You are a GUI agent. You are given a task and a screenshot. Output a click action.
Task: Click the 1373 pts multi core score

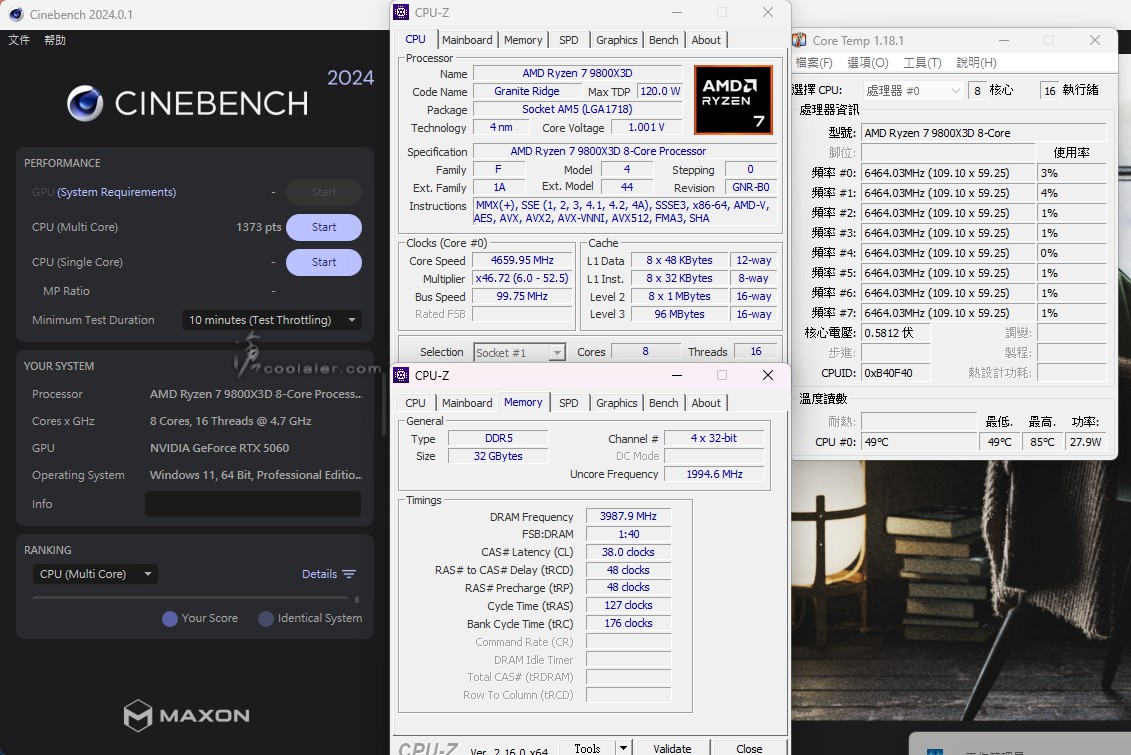tap(259, 227)
